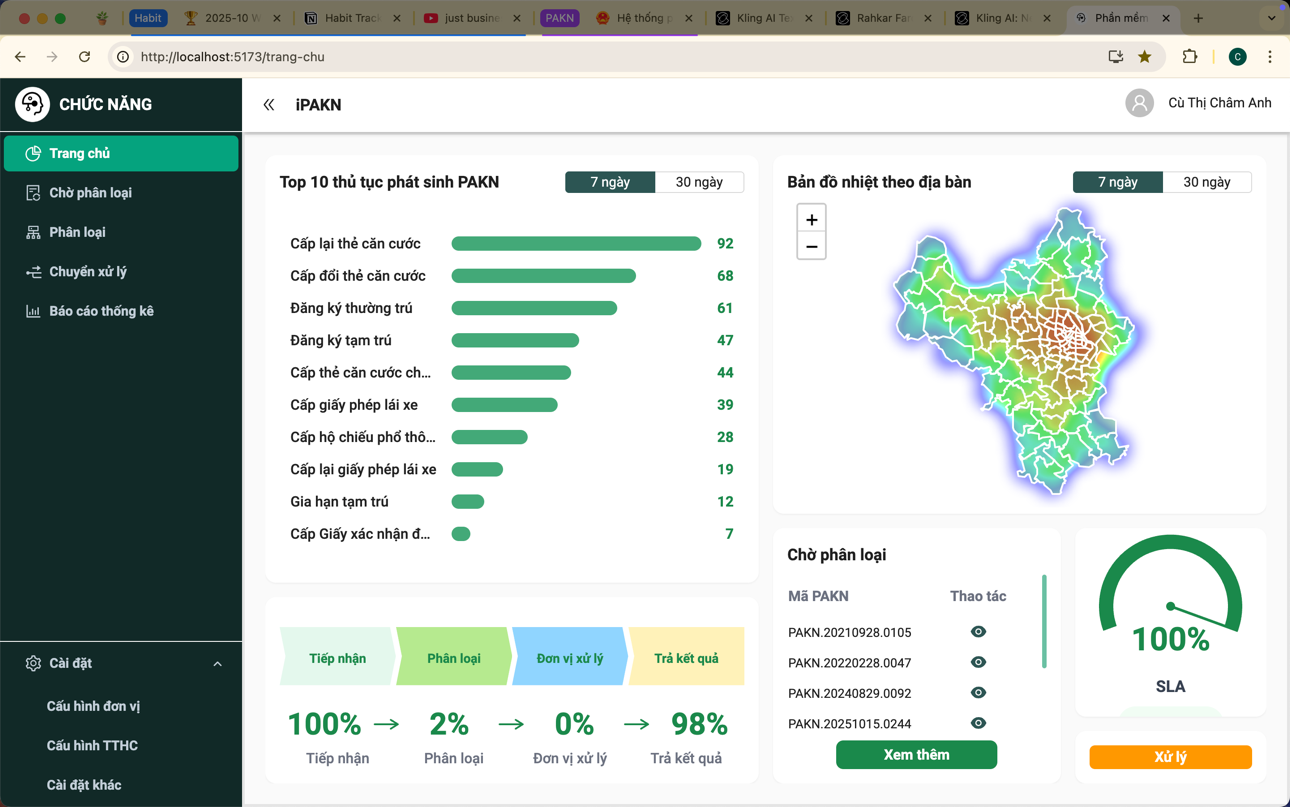Collapse the Cài đặt section chevron
The height and width of the screenshot is (807, 1290).
coord(218,662)
